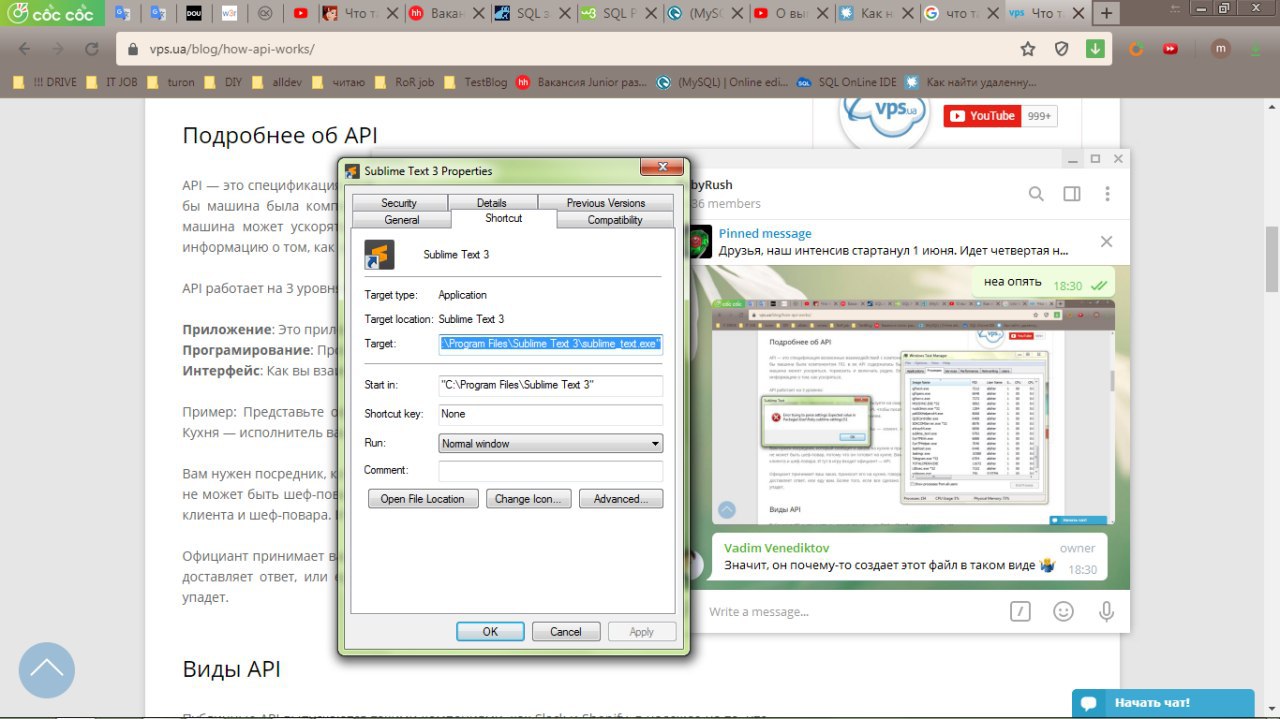Open Advanced shortcut properties
This screenshot has height=719, width=1280.
pyautogui.click(x=621, y=498)
